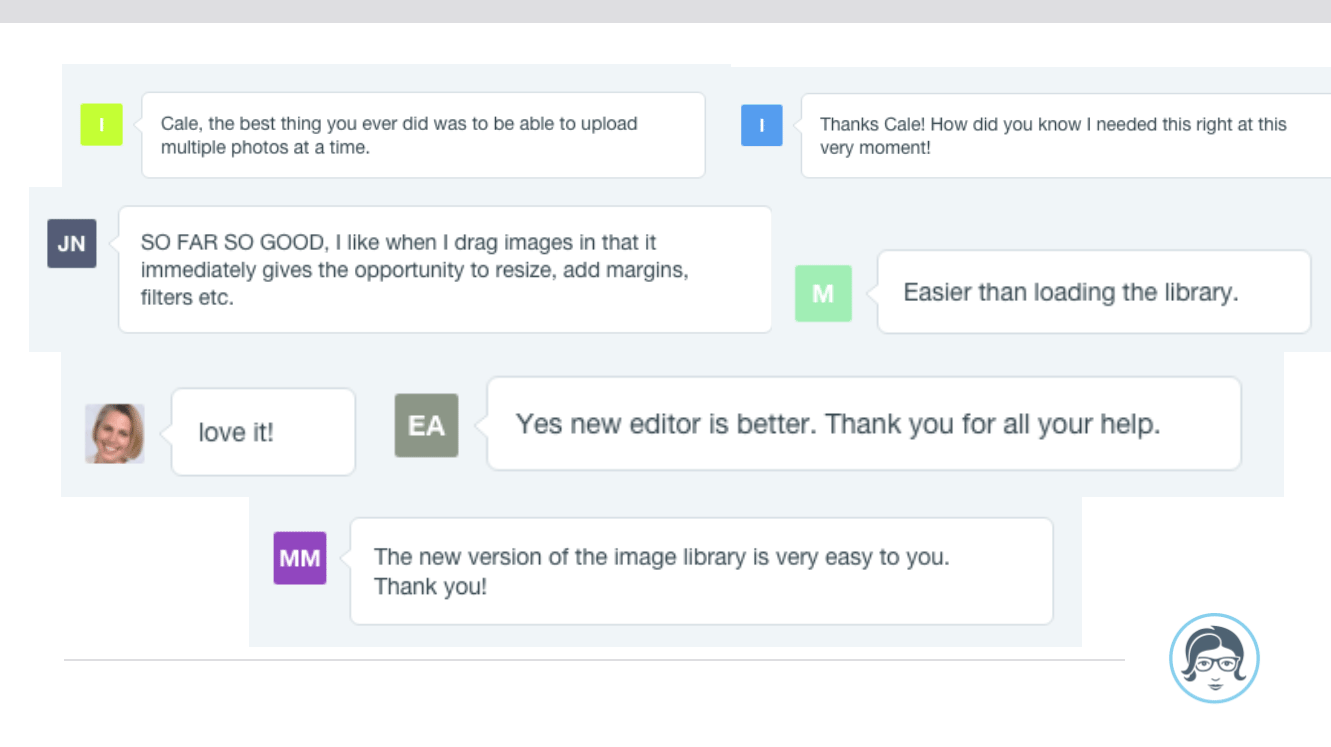
Task: Click the "Thanks Cale!" testimonial bubble
Action: [1060, 136]
